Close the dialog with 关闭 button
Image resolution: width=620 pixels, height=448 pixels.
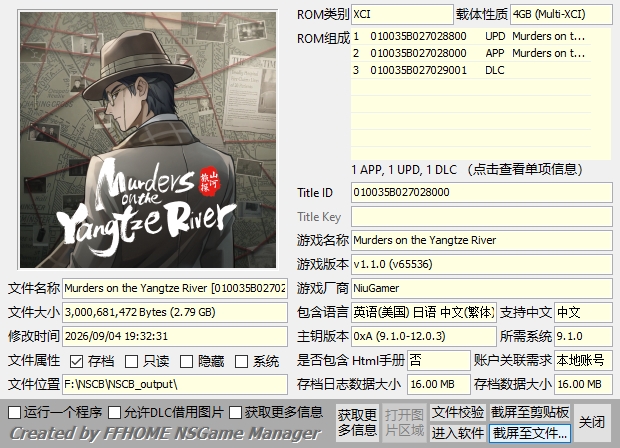pyautogui.click(x=592, y=423)
